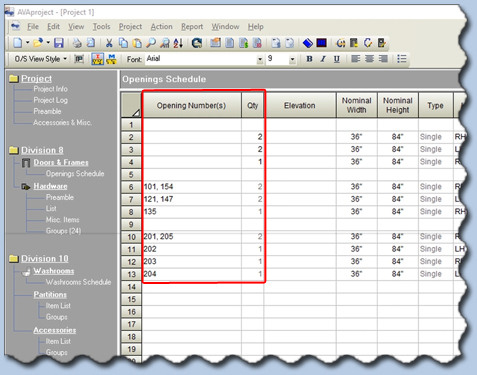This screenshot has width=477, height=375.
Task: Open the View menu
Action: click(x=76, y=27)
